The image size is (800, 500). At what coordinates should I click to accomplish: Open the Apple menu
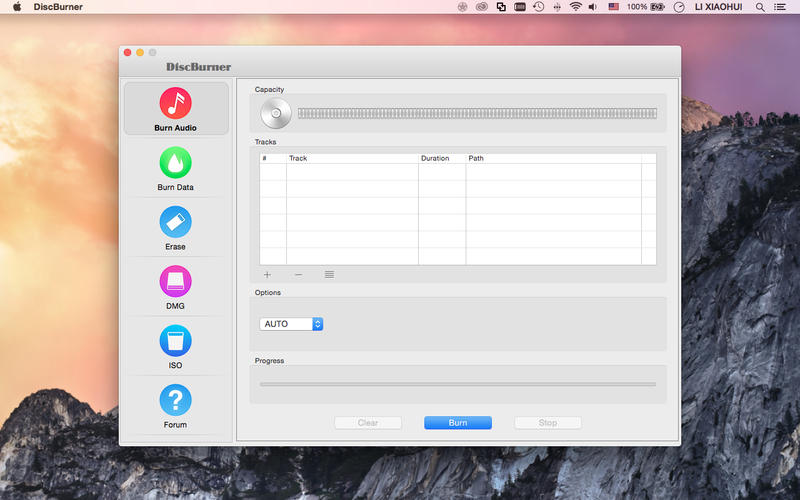click(17, 7)
